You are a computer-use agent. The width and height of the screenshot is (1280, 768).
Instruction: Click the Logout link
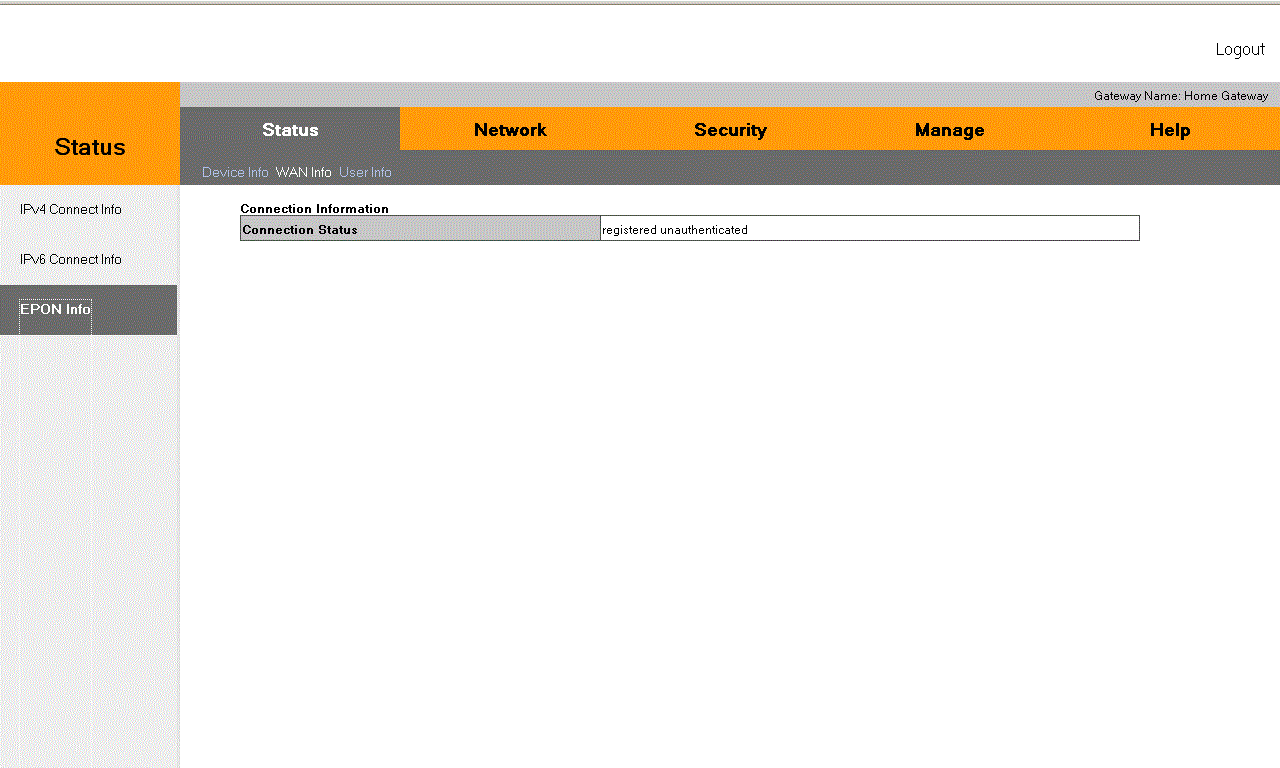1240,50
